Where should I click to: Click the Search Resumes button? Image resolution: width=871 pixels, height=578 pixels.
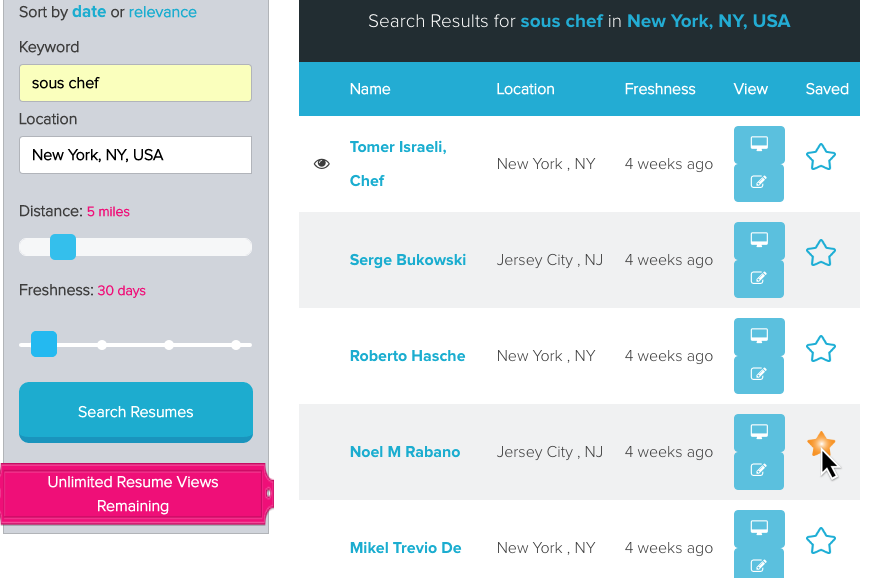136,412
